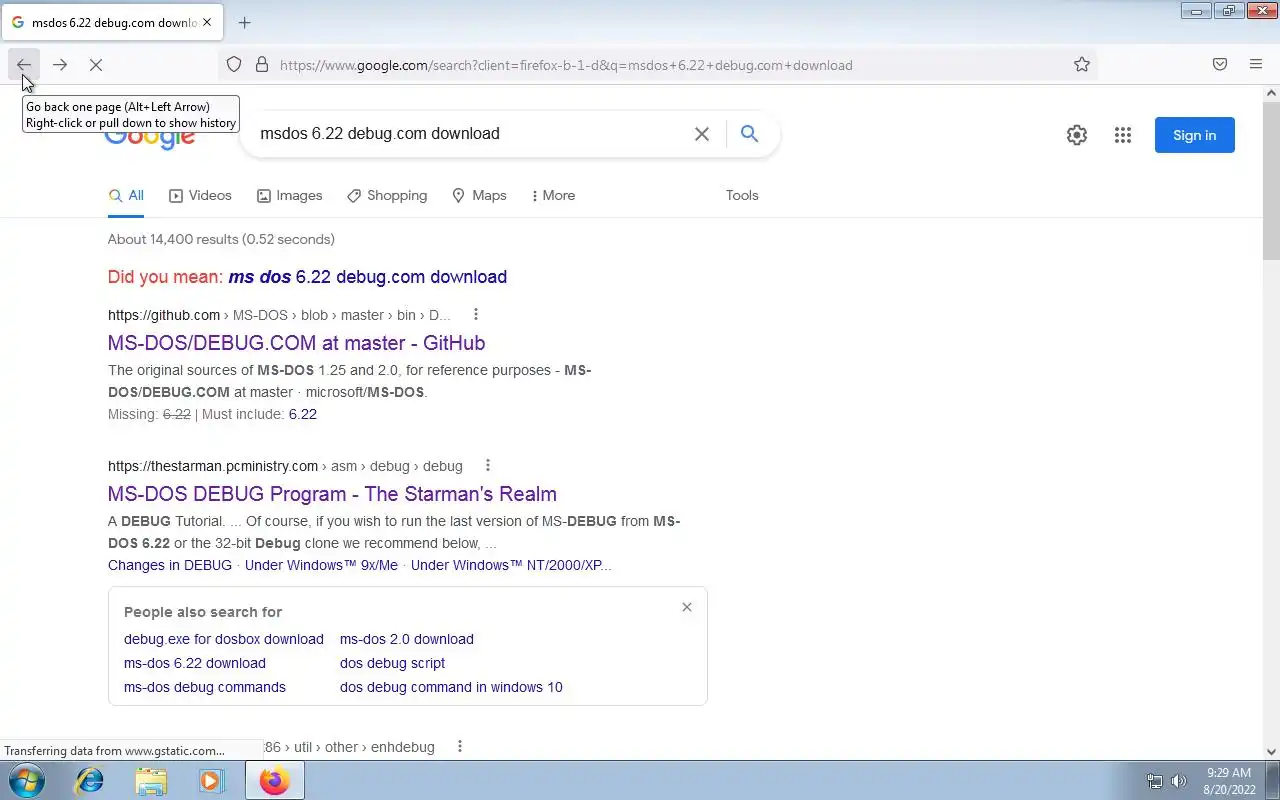Click the Sign in button

[1195, 135]
